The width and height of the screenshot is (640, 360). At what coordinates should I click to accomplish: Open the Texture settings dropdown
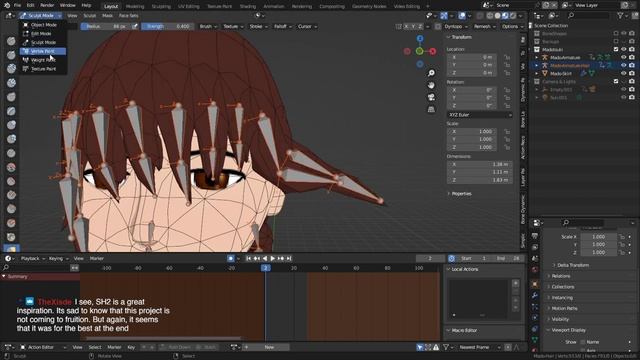(233, 26)
